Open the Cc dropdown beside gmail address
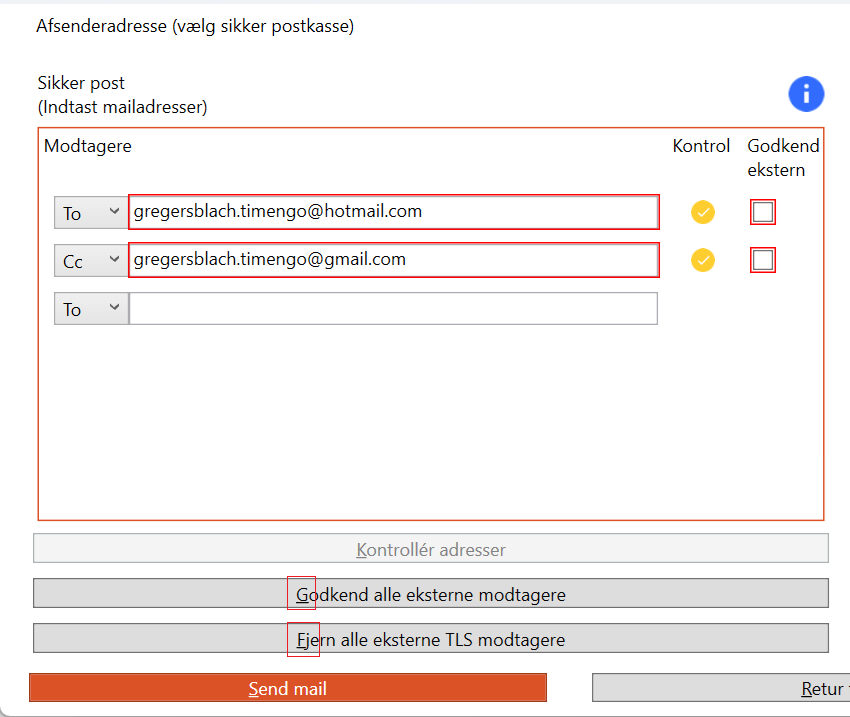 (x=91, y=261)
